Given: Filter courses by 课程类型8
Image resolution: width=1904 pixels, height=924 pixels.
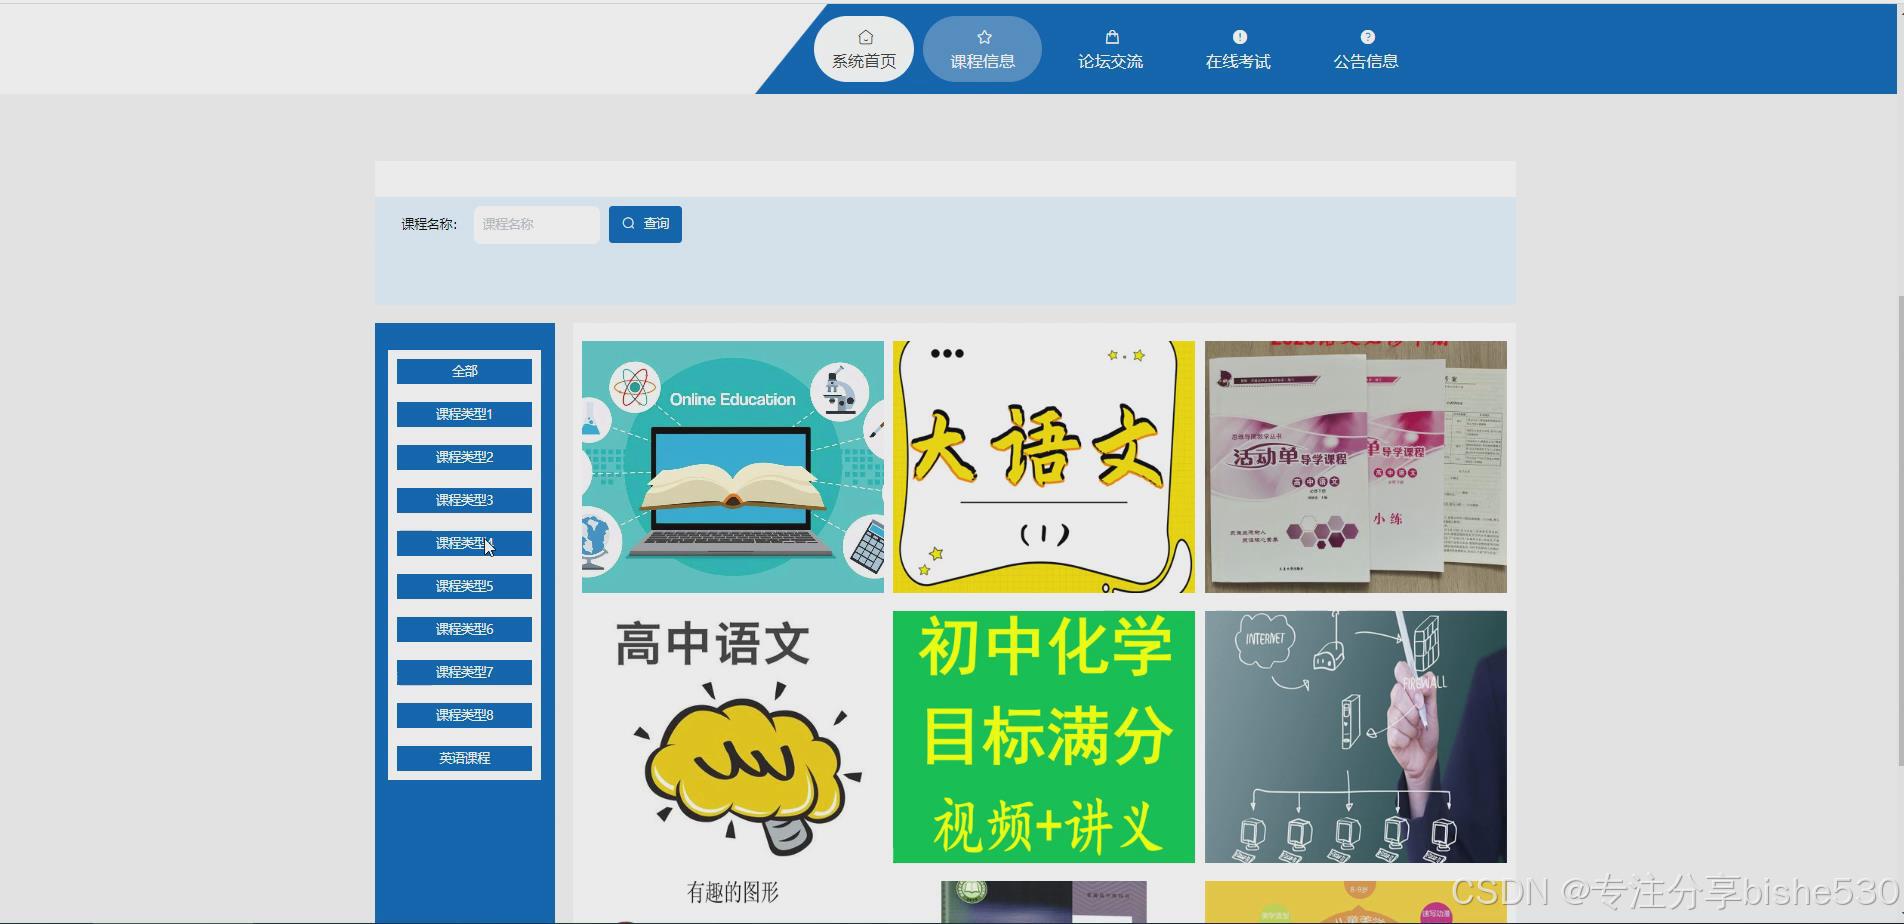Looking at the screenshot, I should pos(463,714).
